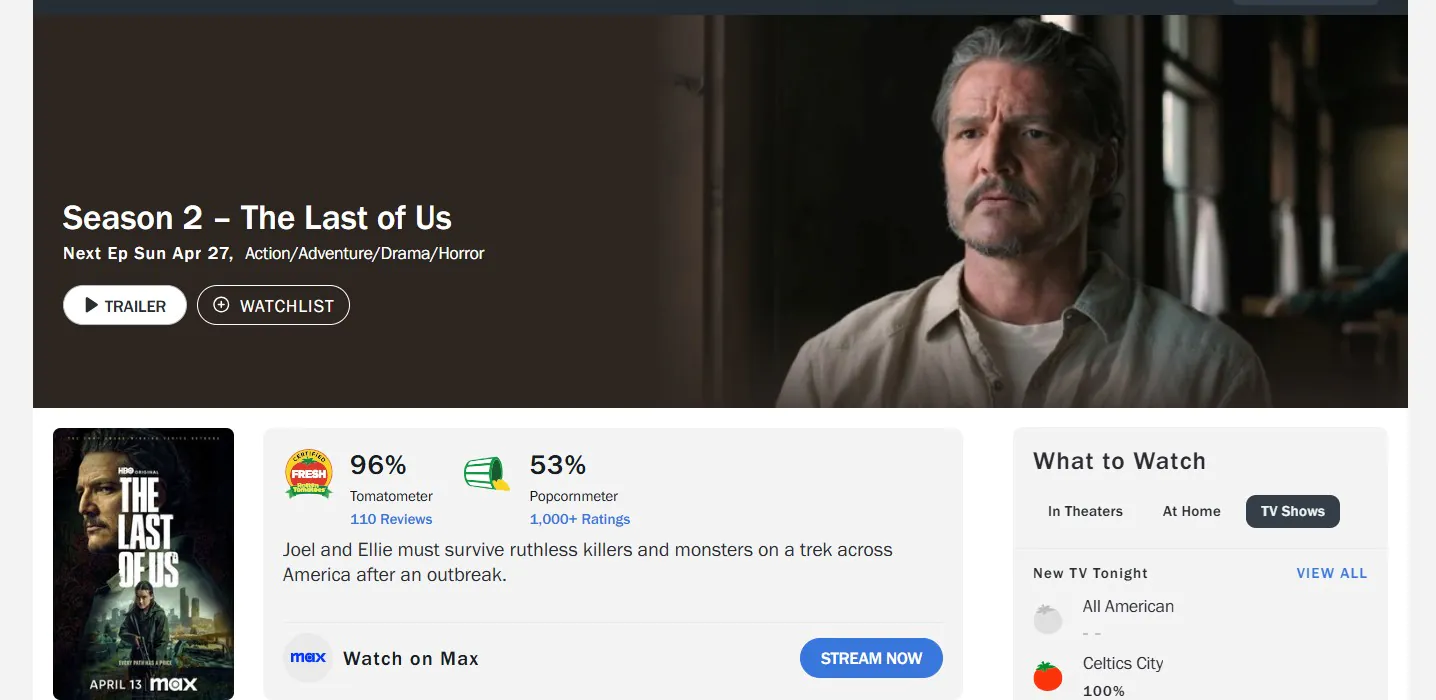Add Season 2 to Watchlist
Screen dimensions: 1436x700
(x=273, y=305)
